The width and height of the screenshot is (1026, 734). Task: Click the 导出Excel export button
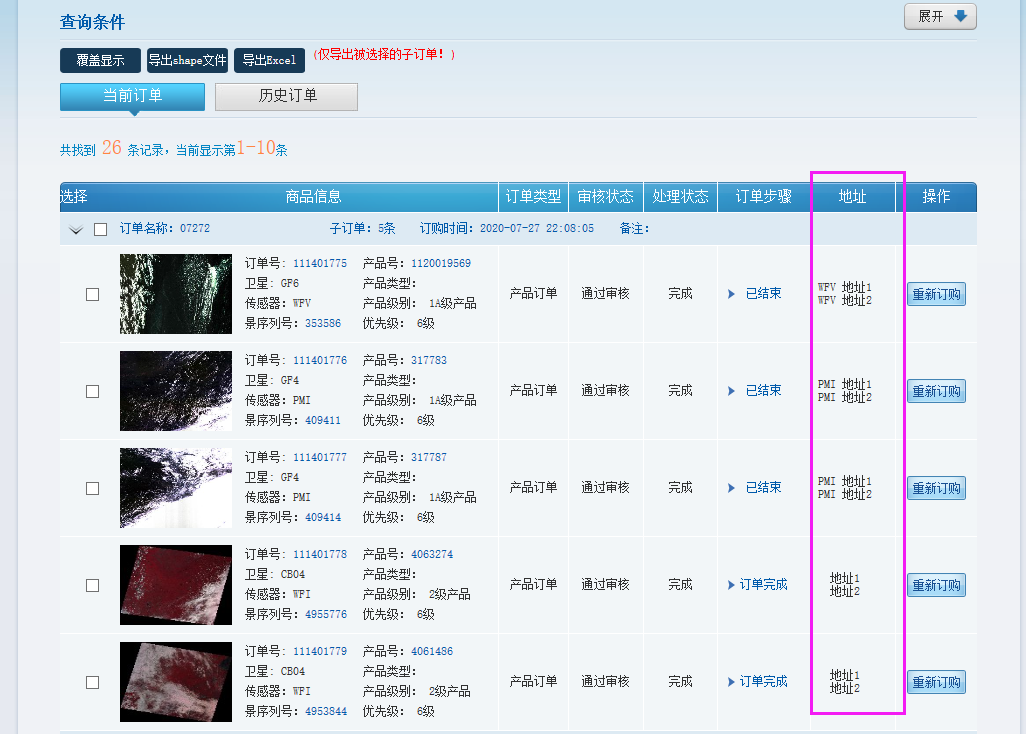coord(268,60)
